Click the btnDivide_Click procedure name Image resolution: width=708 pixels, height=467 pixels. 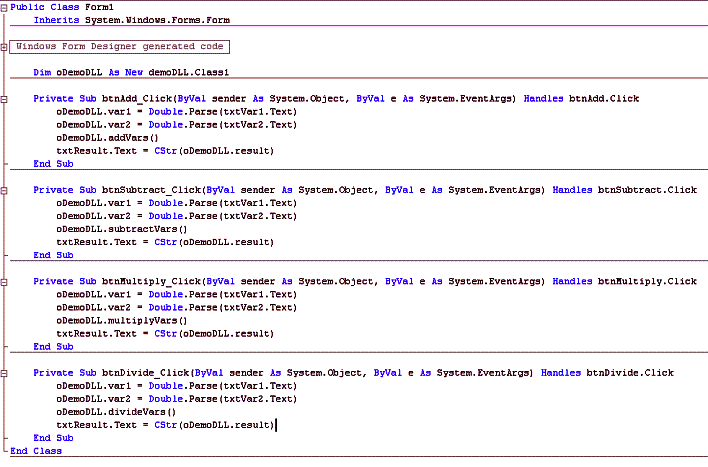click(146, 373)
